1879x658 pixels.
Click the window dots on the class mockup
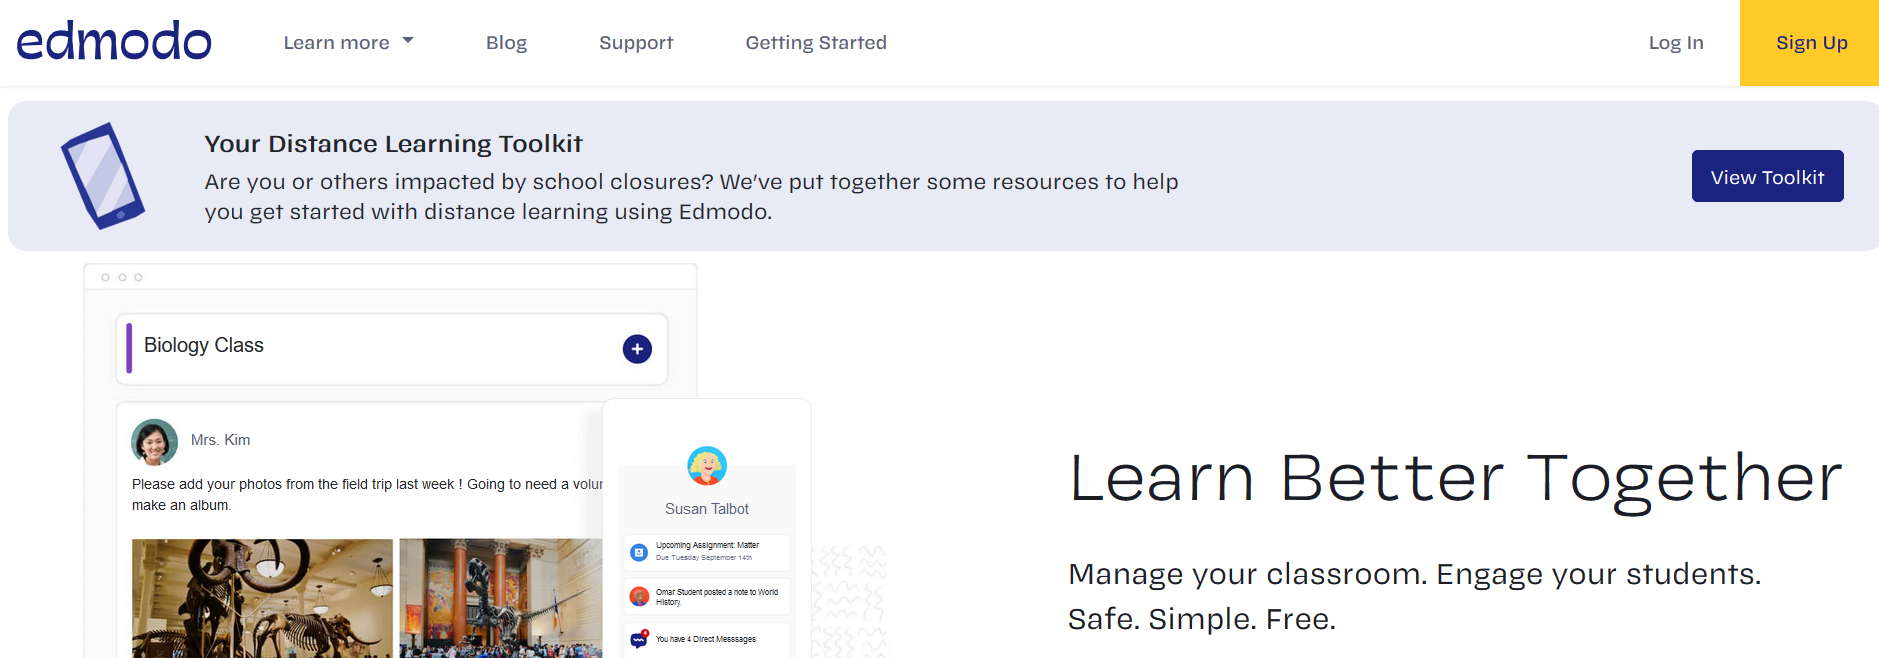pyautogui.click(x=123, y=277)
